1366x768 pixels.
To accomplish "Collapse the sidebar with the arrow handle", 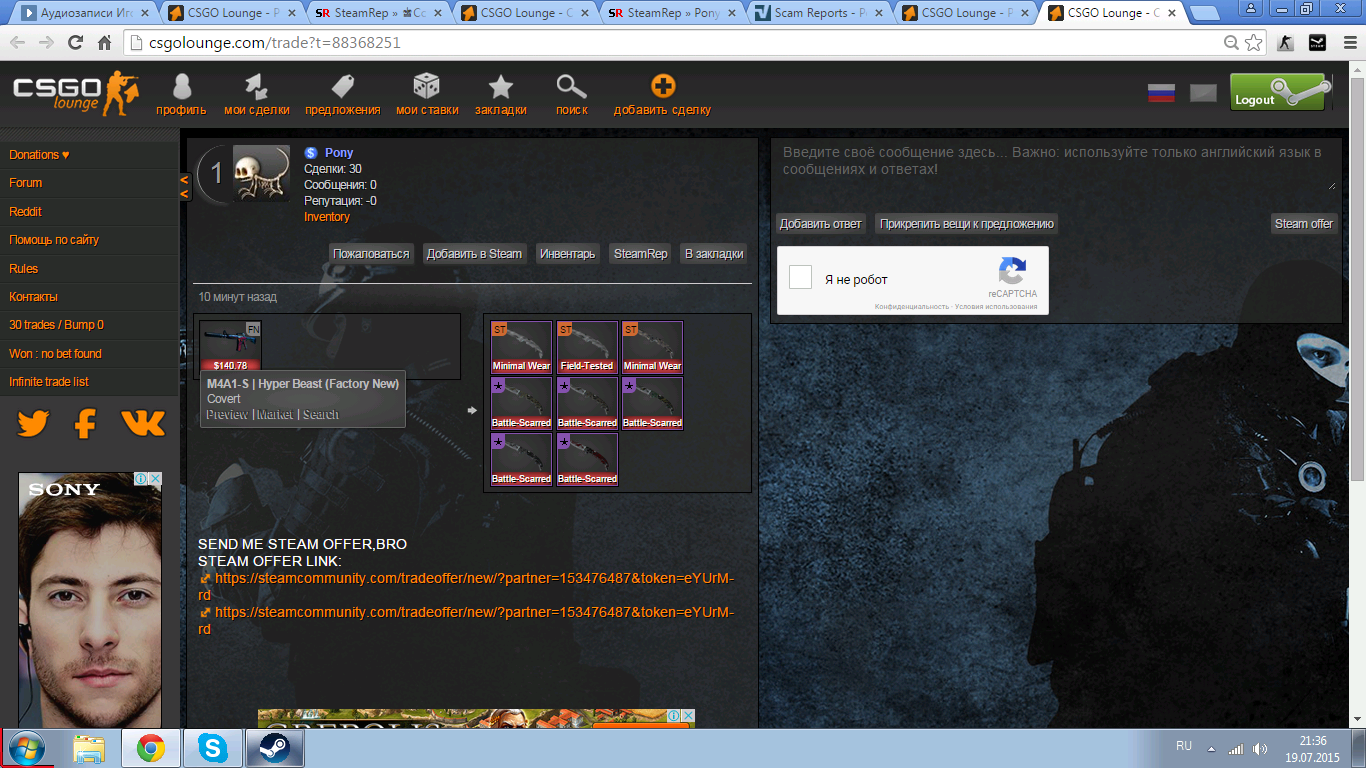I will tap(184, 186).
